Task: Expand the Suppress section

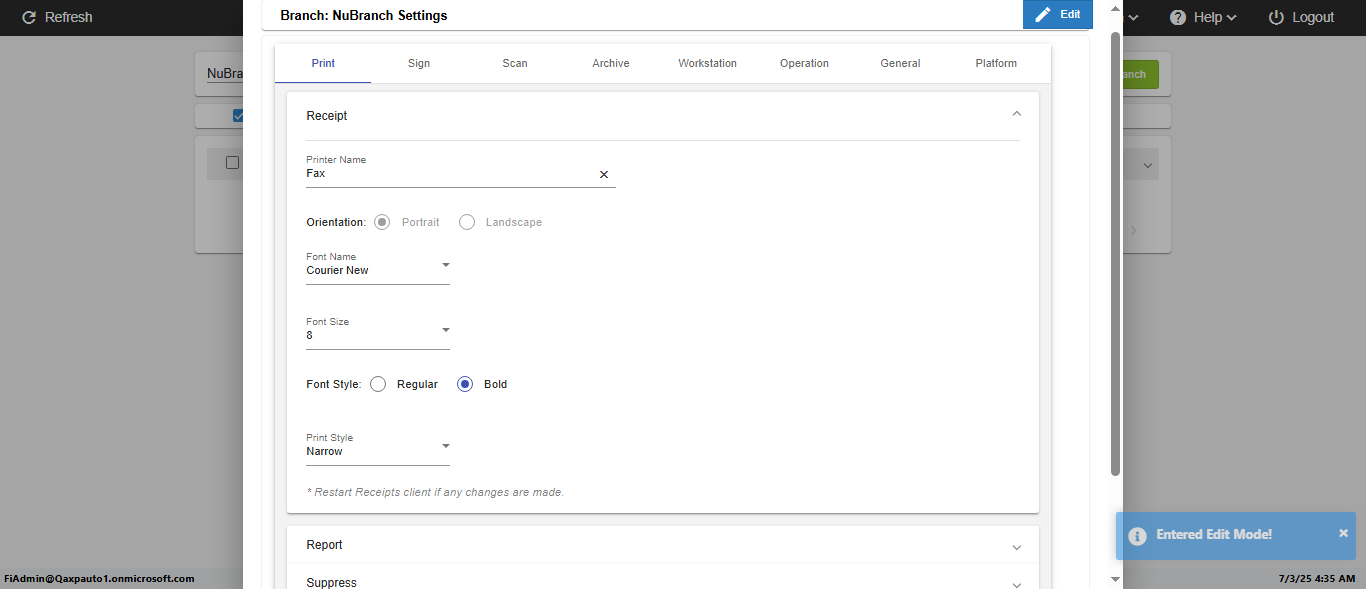Action: click(x=1016, y=583)
